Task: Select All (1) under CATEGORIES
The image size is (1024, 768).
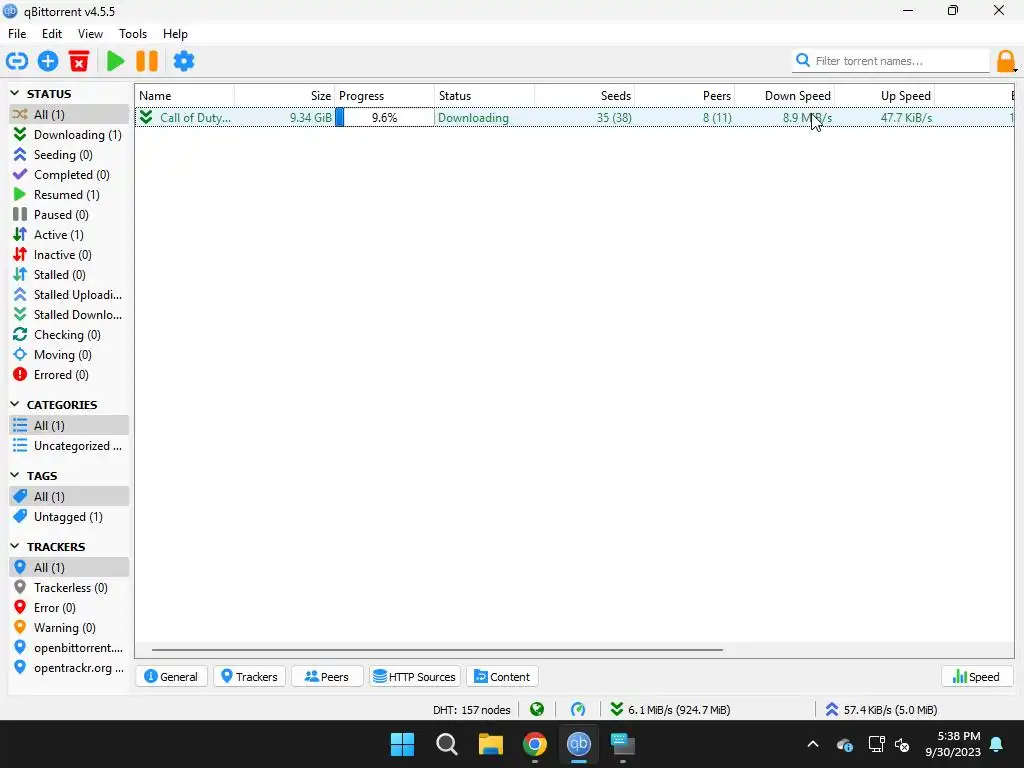Action: pyautogui.click(x=69, y=426)
